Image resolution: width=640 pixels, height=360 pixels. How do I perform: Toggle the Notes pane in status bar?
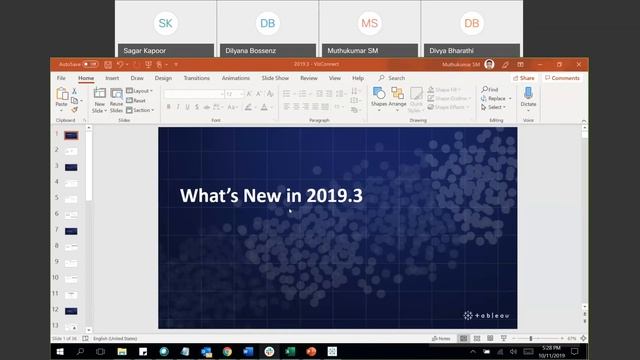click(x=441, y=338)
